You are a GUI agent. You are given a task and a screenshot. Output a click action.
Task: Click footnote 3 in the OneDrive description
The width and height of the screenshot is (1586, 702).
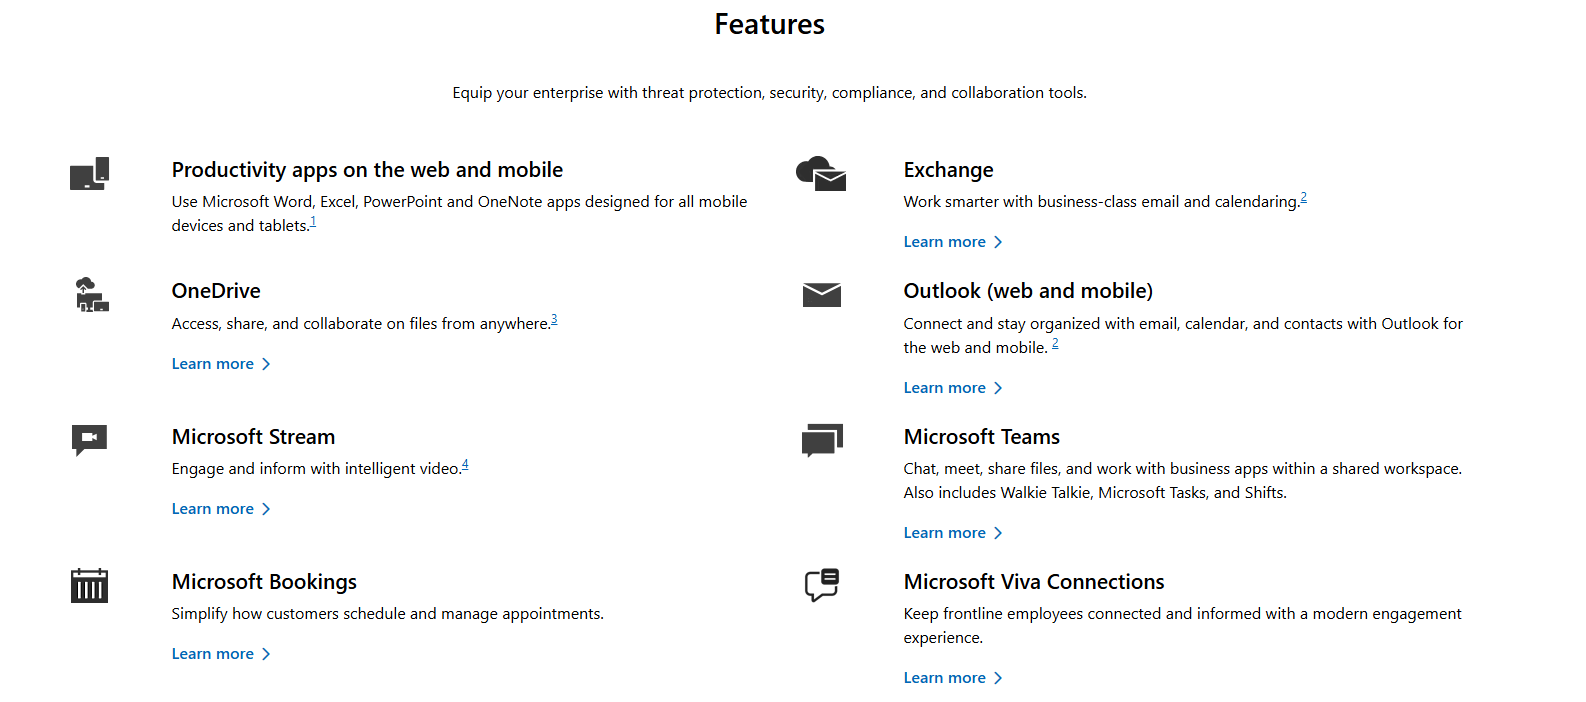point(554,318)
